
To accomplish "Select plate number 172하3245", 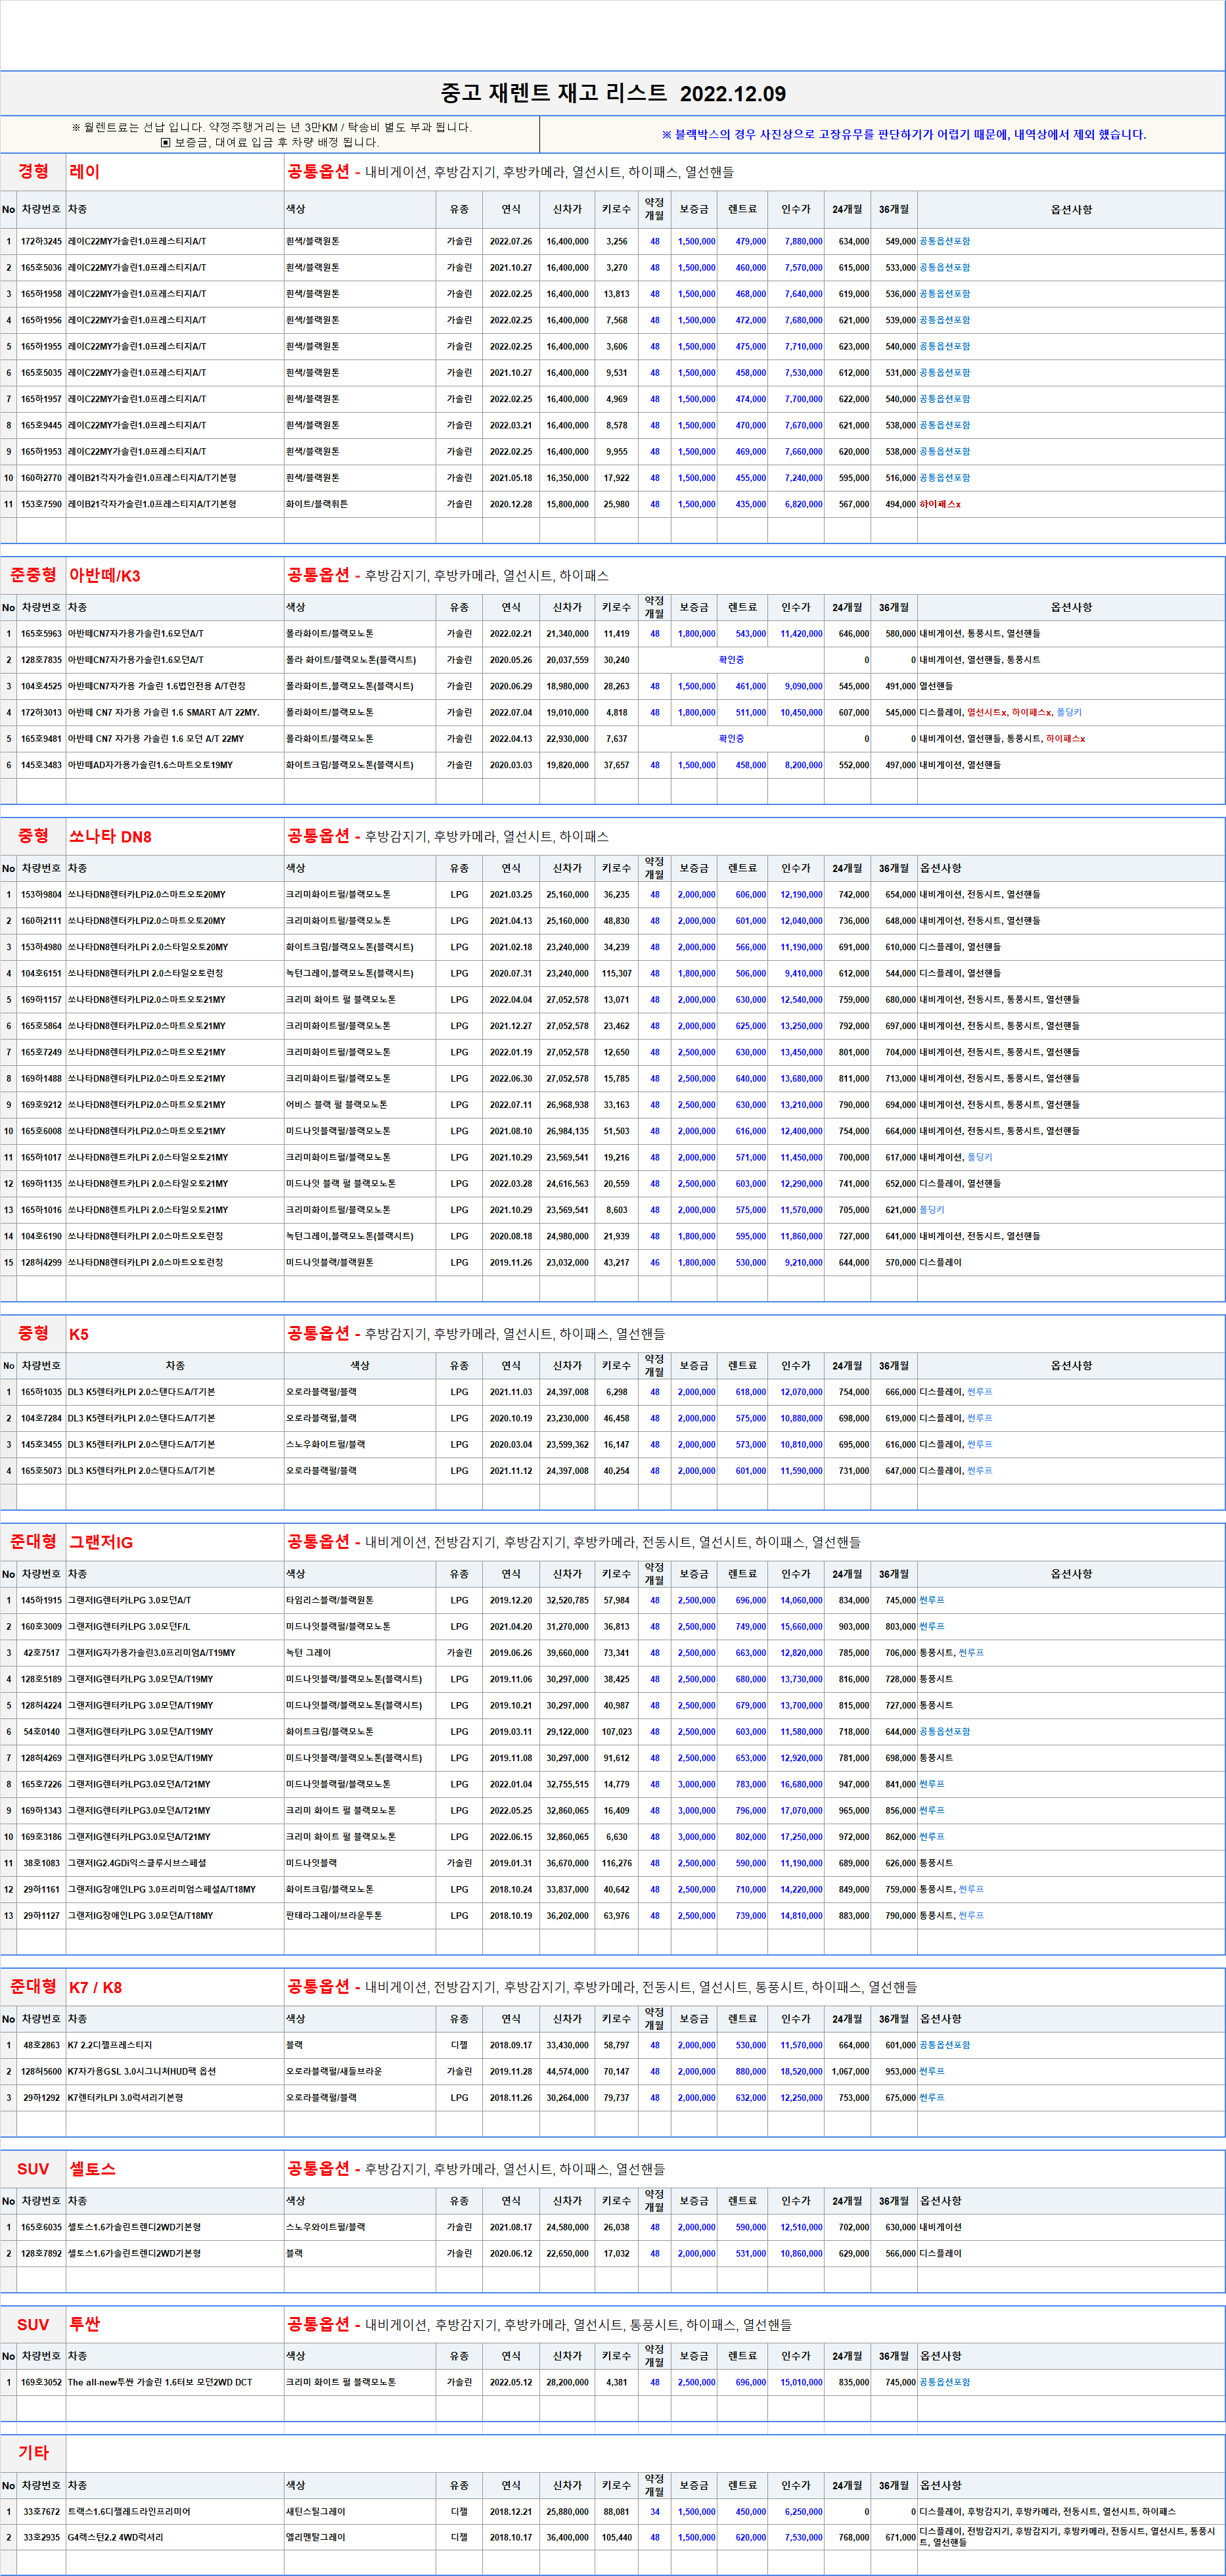I will [x=41, y=241].
